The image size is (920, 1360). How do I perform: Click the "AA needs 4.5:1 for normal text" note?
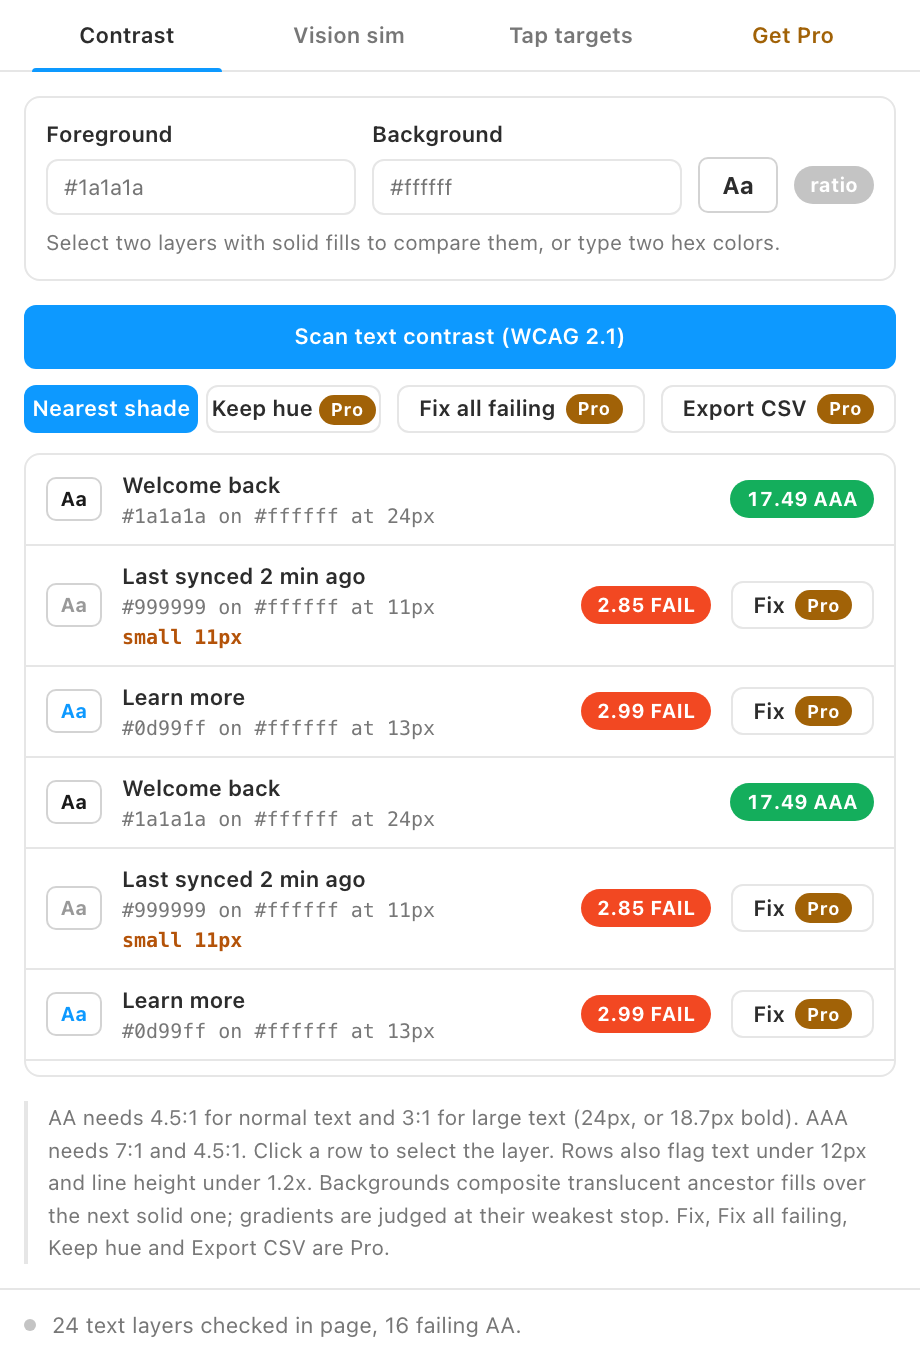point(458,1183)
